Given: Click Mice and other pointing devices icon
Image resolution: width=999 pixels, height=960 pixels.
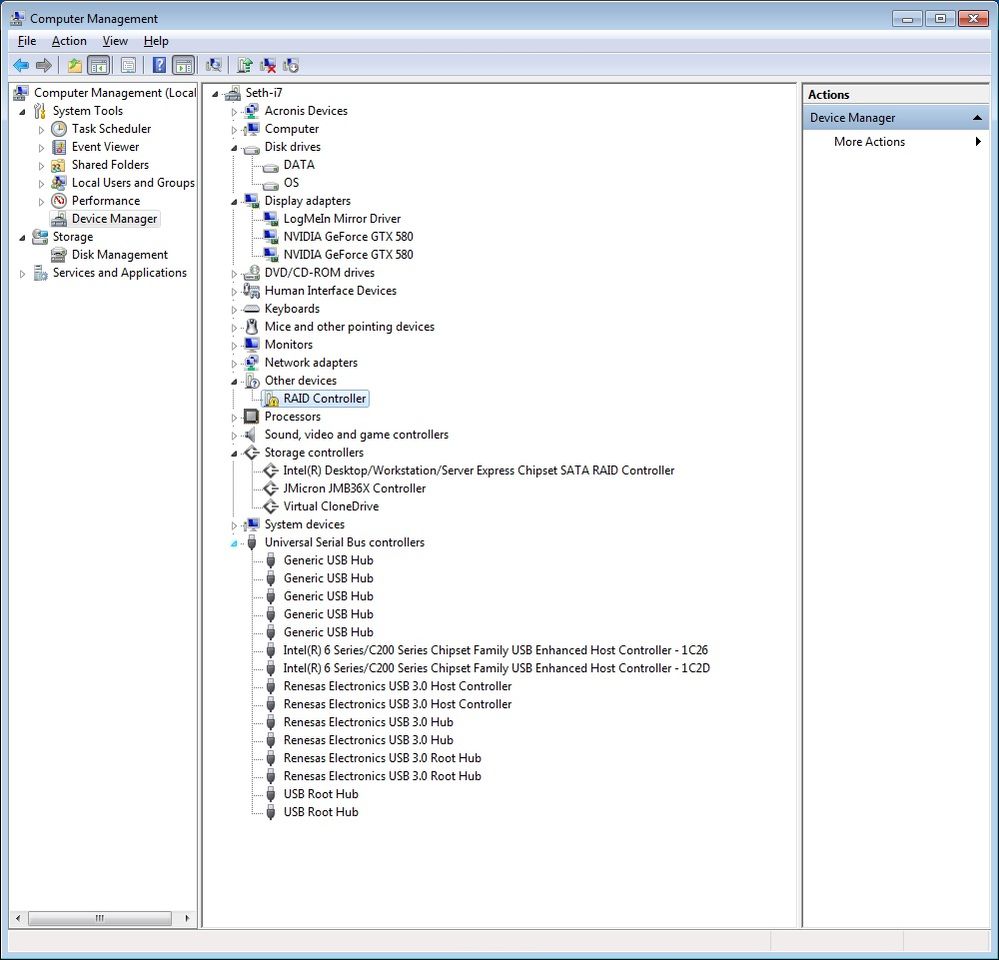Looking at the screenshot, I should [x=252, y=327].
